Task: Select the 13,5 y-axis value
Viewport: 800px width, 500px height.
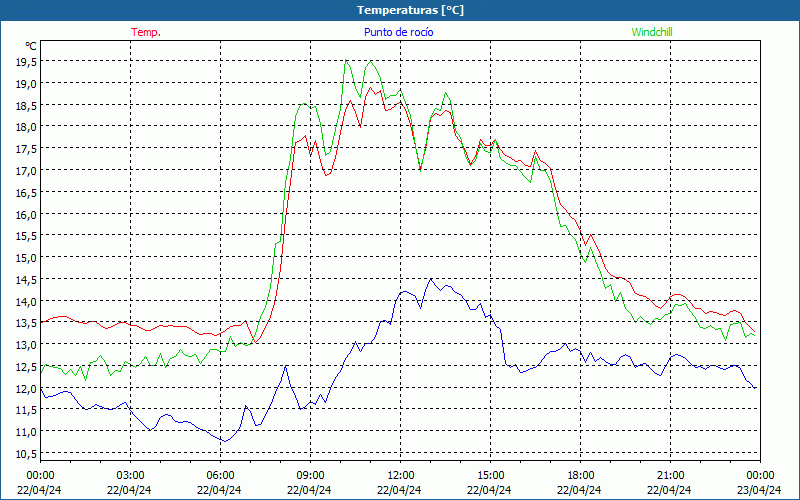Action: pos(27,323)
